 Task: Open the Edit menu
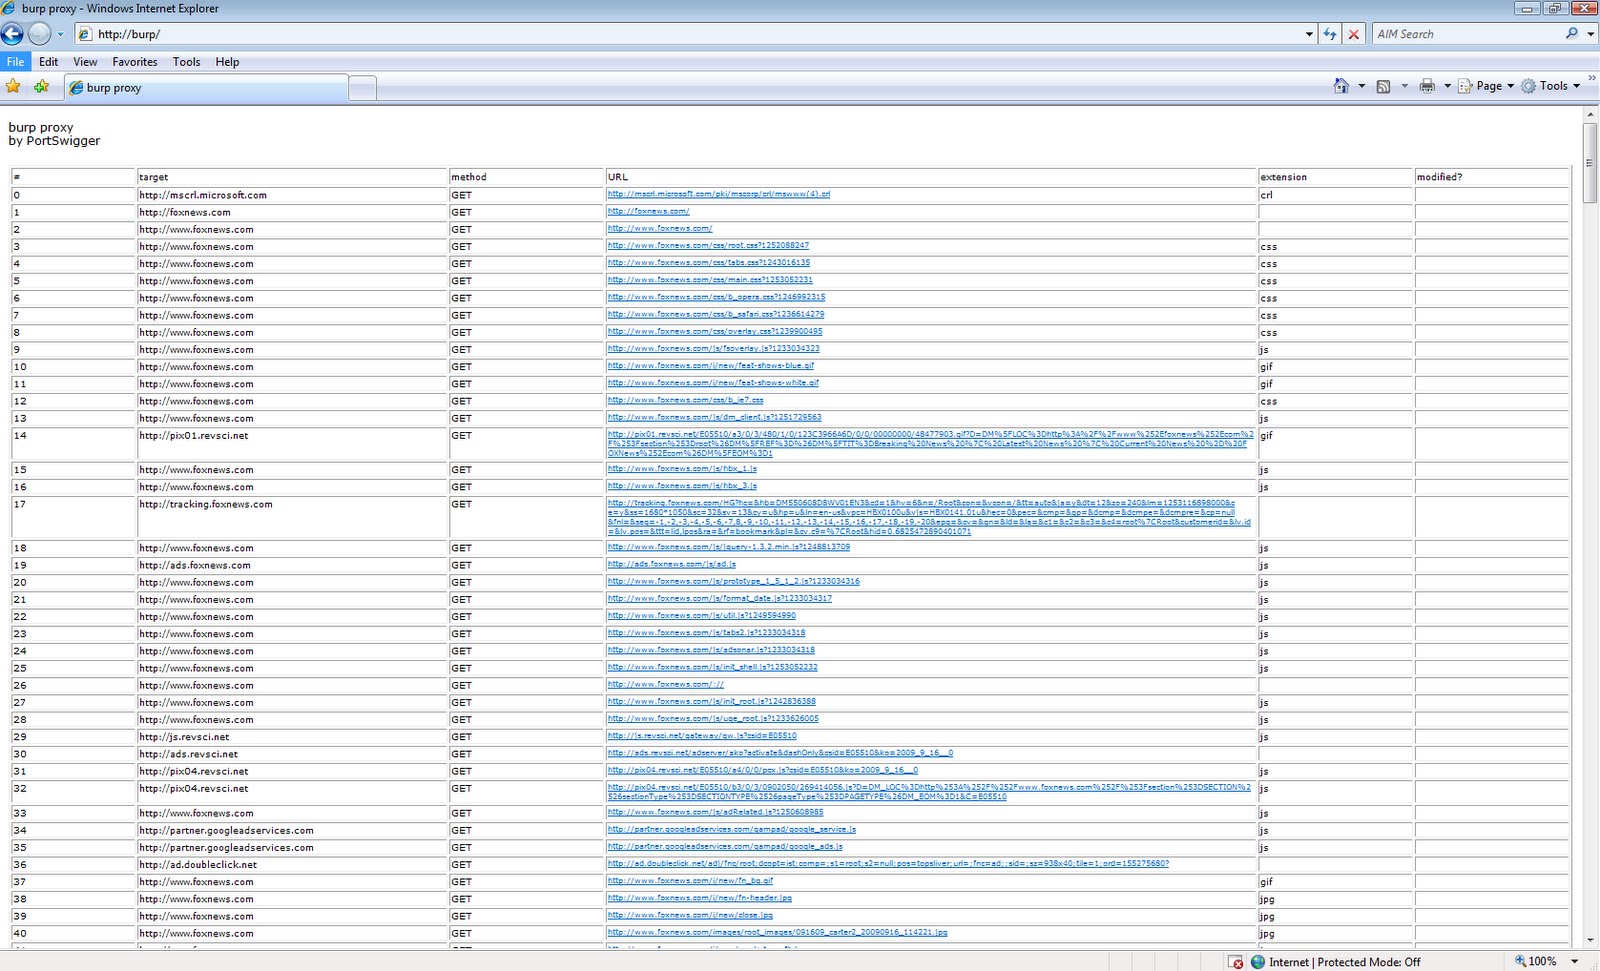[48, 62]
